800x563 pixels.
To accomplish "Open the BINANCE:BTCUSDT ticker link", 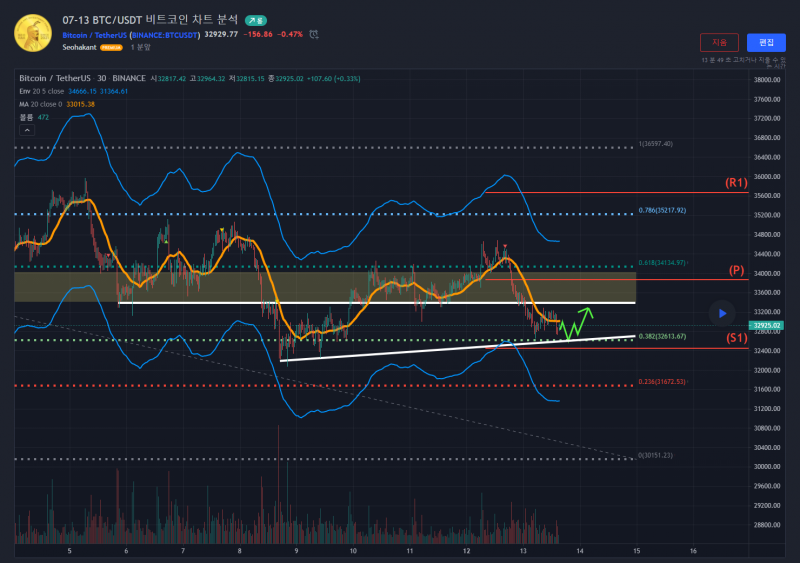I will (x=164, y=34).
